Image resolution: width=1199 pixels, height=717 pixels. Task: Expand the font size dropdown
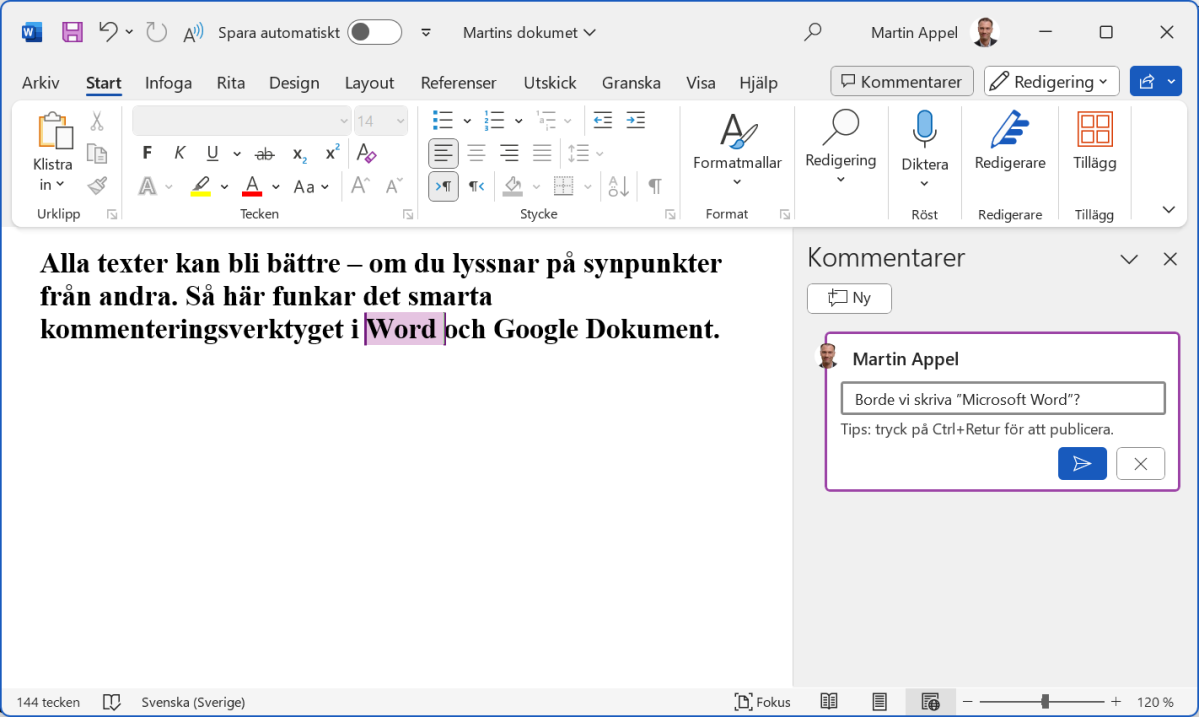tap(400, 121)
